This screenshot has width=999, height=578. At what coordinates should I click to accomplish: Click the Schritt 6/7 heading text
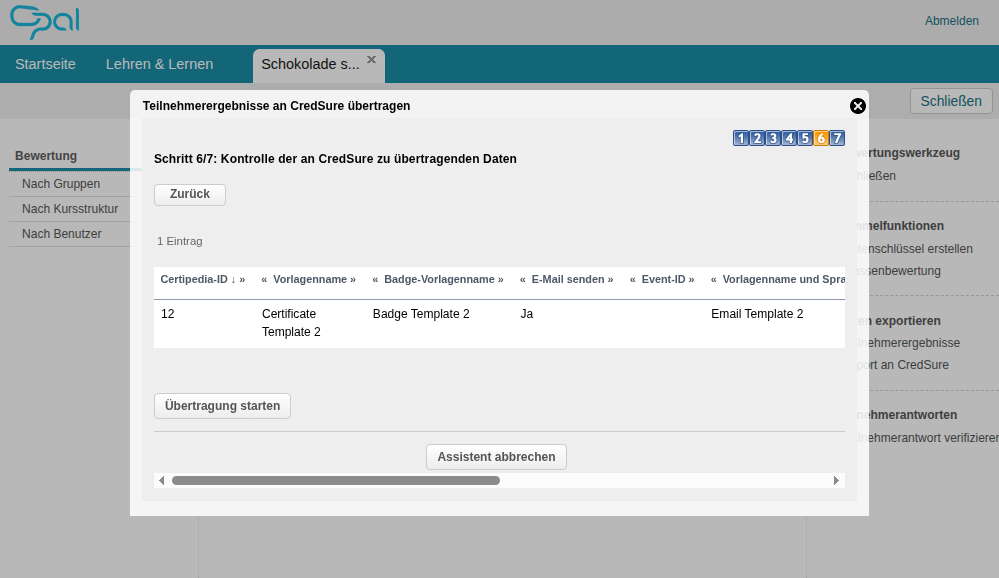click(x=335, y=159)
